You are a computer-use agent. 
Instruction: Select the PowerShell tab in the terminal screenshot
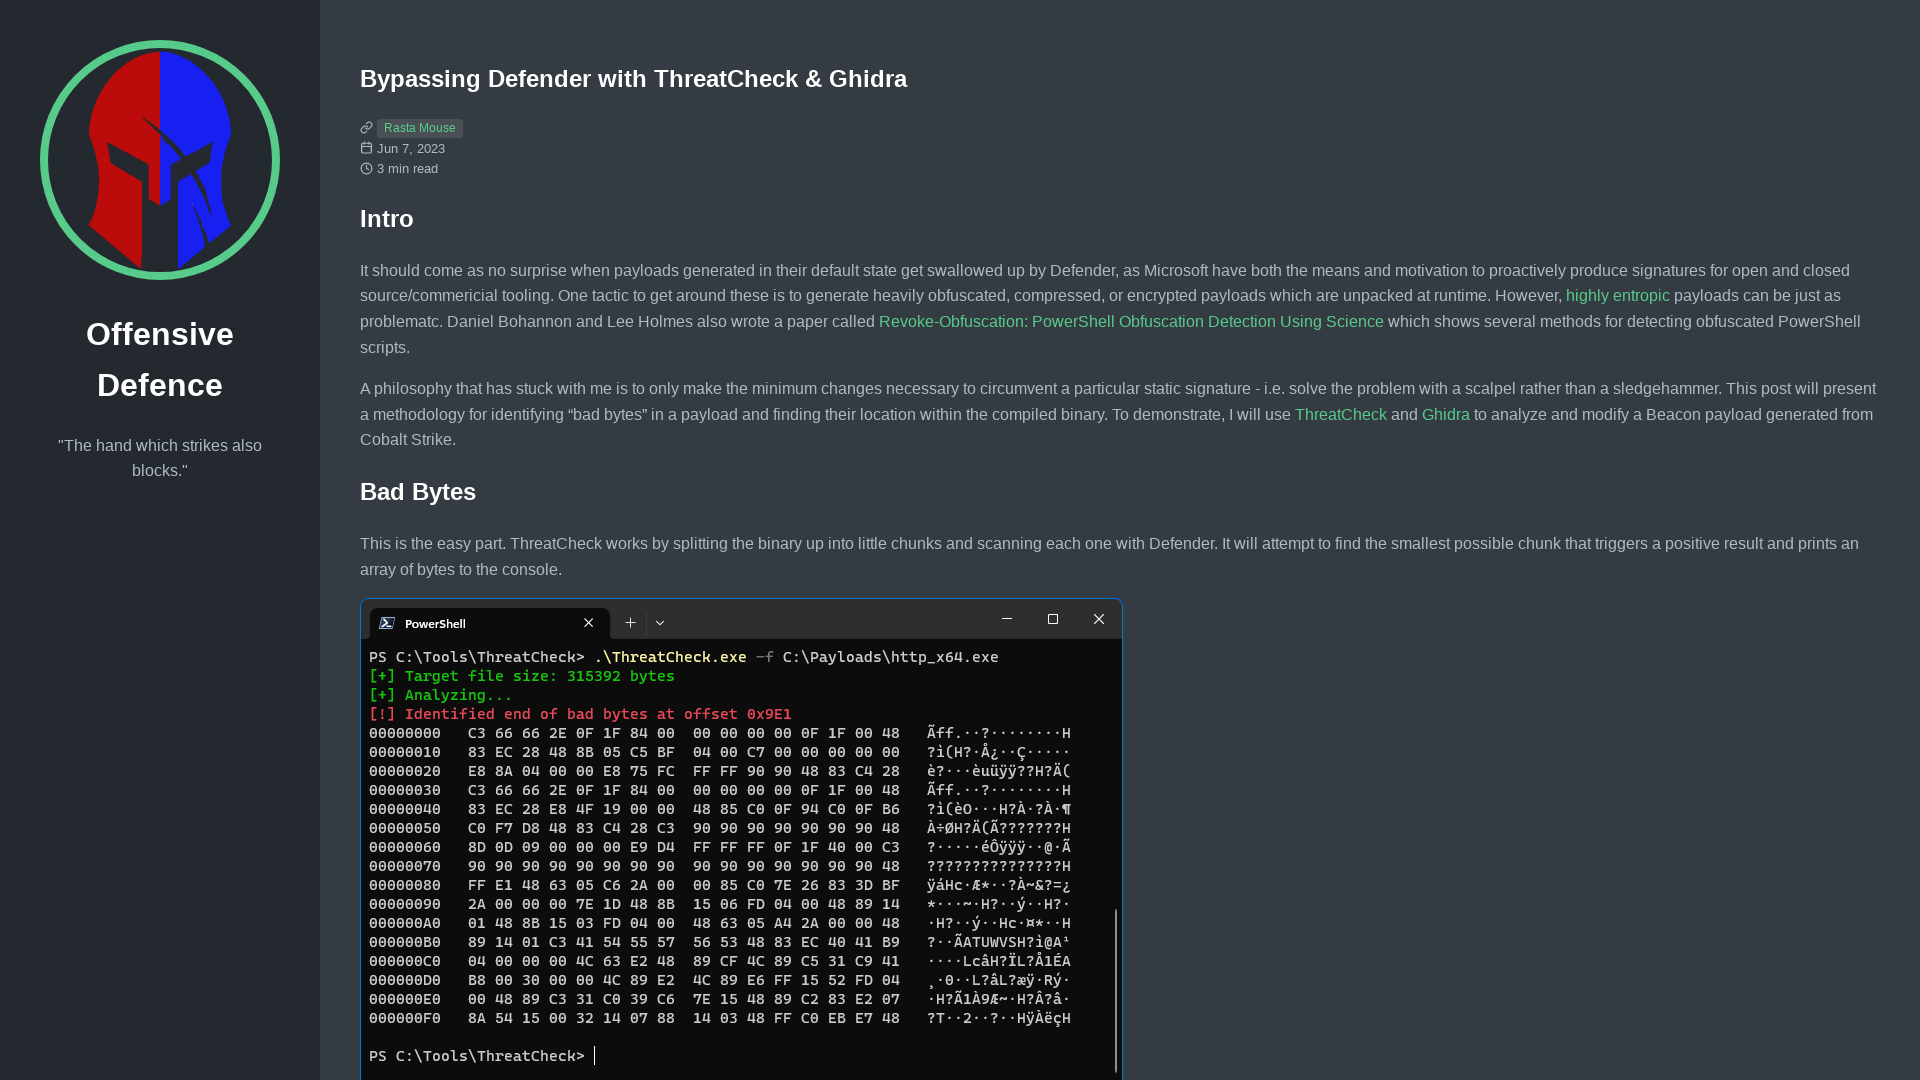click(x=490, y=623)
